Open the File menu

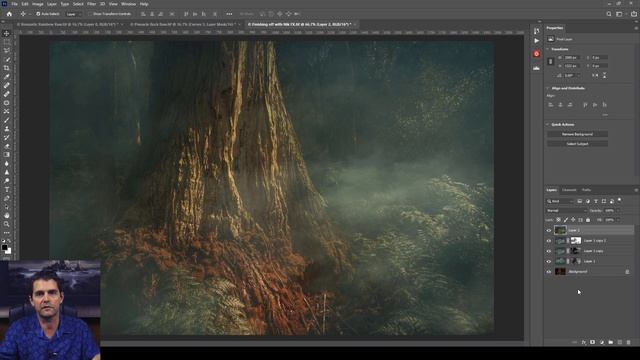click(14, 4)
